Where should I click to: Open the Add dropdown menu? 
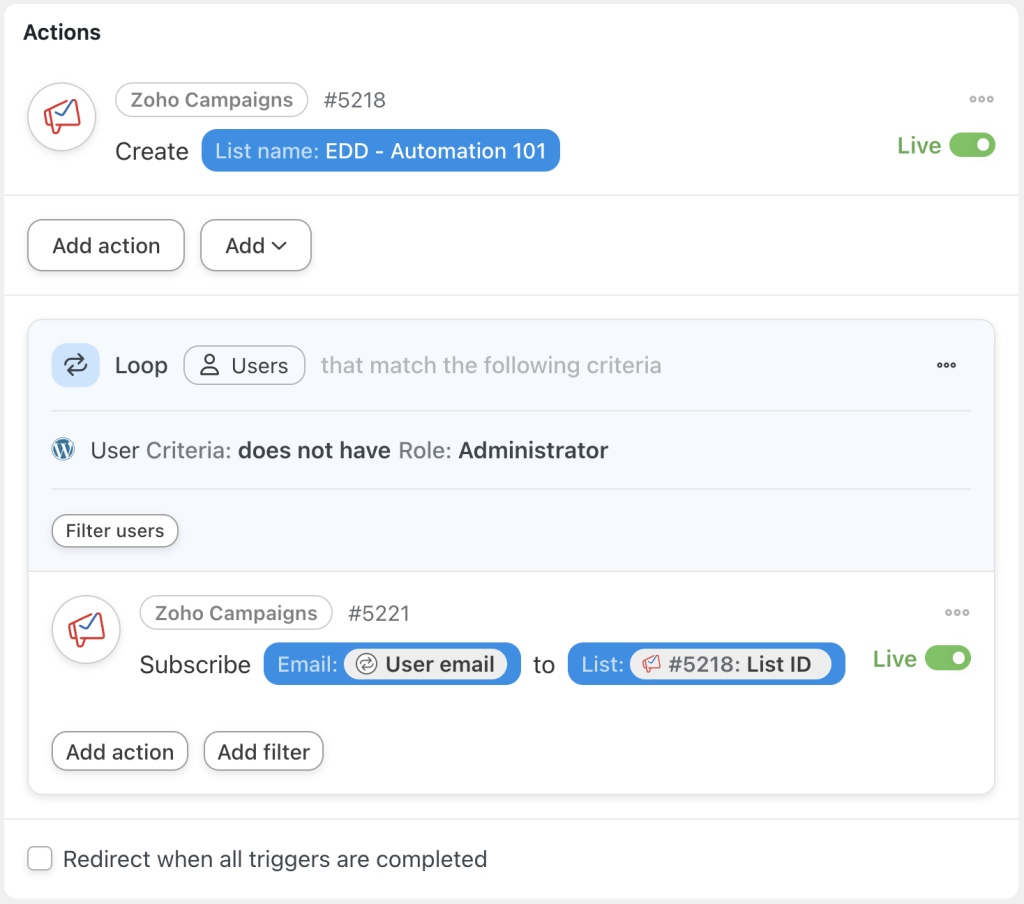[x=255, y=245]
